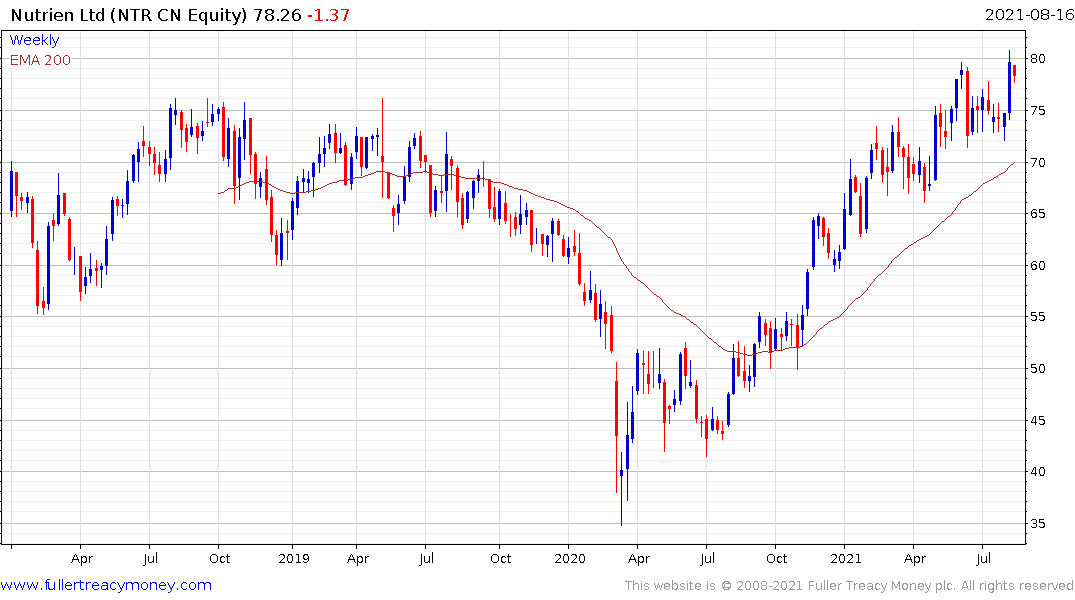Click the price change -1.37
The height and width of the screenshot is (600, 1075).
[328, 15]
